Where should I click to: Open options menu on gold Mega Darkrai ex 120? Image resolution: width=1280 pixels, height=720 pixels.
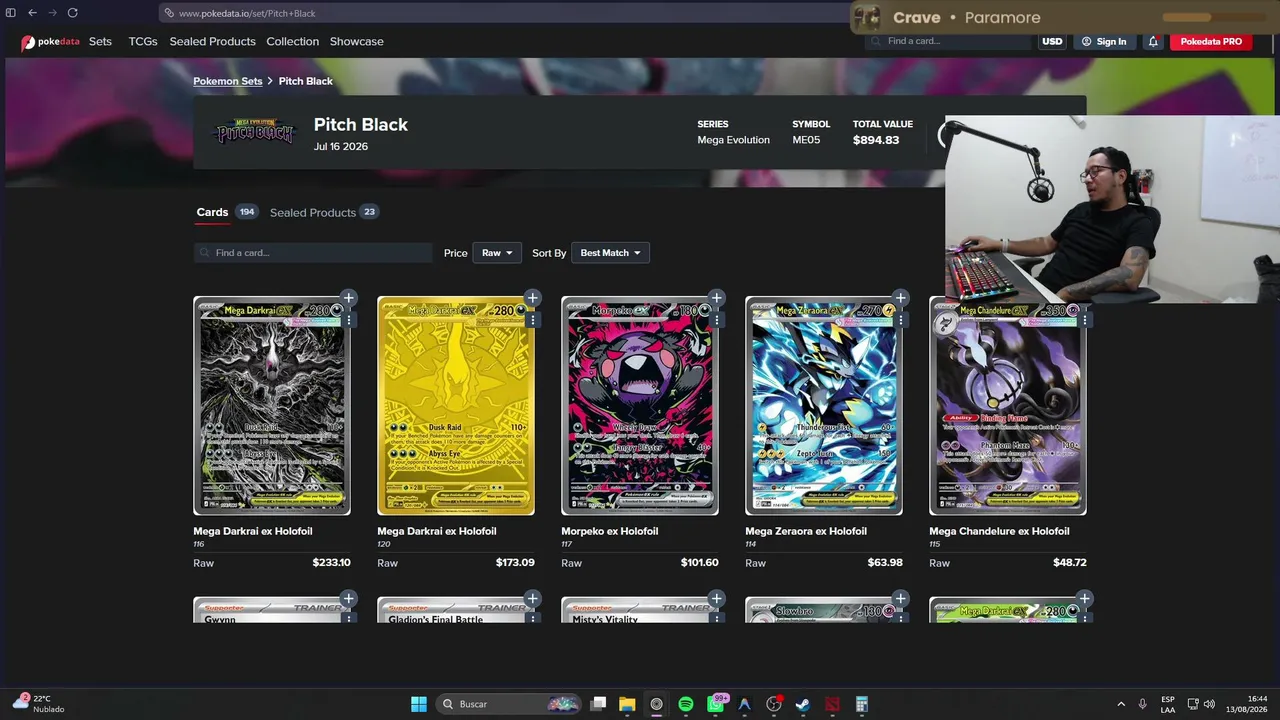pos(532,320)
